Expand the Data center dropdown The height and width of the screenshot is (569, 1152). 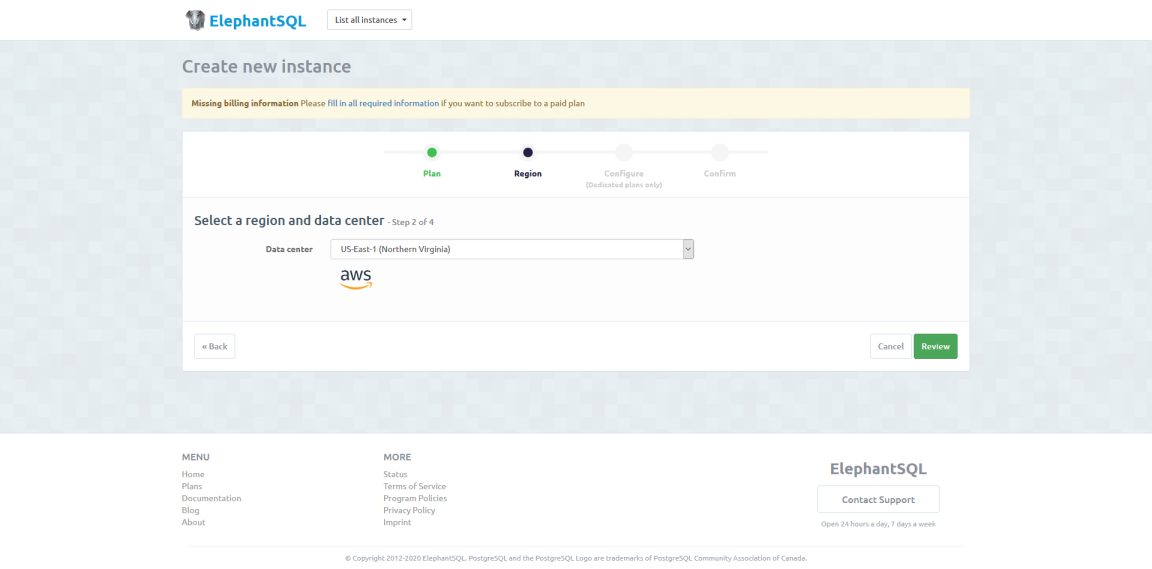pyautogui.click(x=512, y=249)
